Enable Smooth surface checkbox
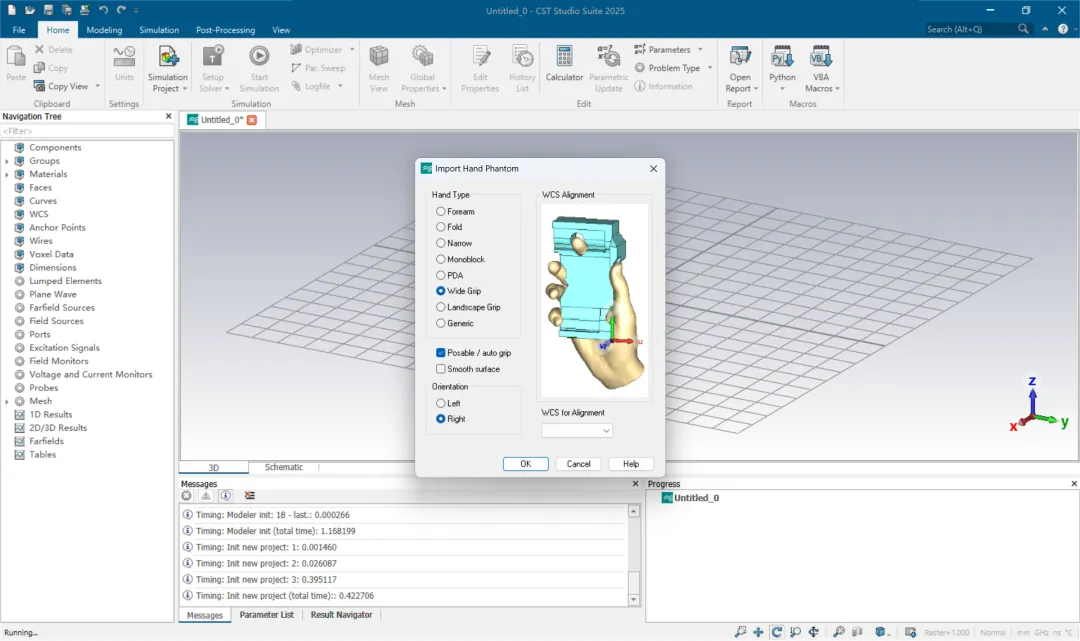The width and height of the screenshot is (1080, 641). click(x=441, y=369)
